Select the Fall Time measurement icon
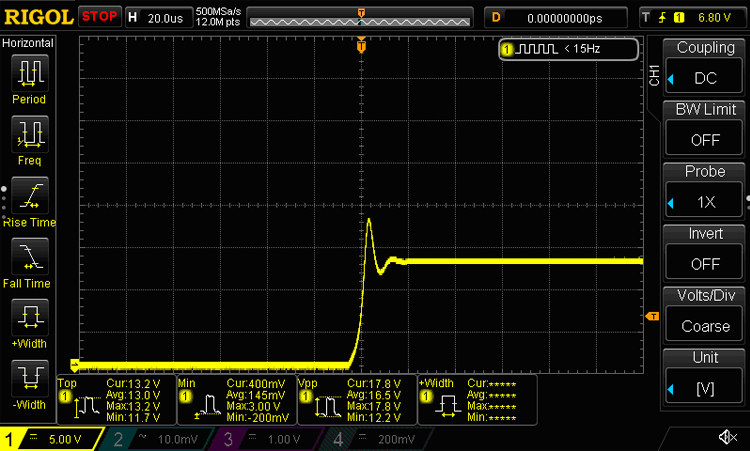 (30, 257)
